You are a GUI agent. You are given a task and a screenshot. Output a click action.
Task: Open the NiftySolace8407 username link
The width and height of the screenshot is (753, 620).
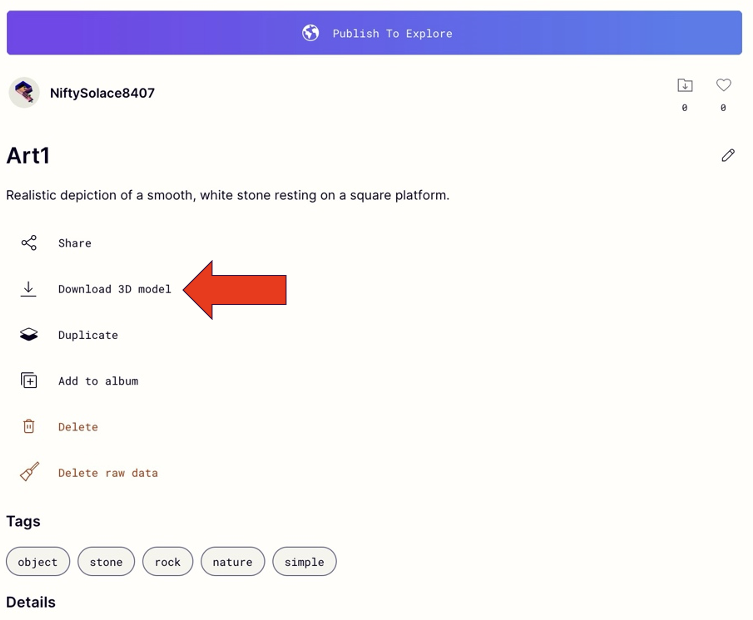point(102,93)
